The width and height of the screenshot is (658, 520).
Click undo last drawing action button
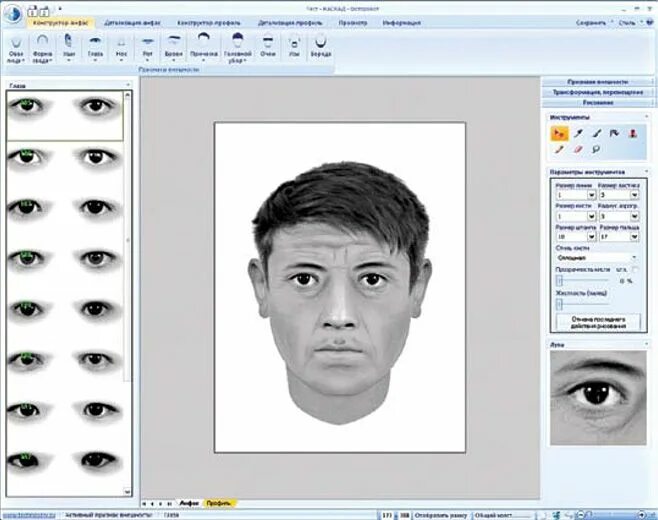tap(598, 322)
